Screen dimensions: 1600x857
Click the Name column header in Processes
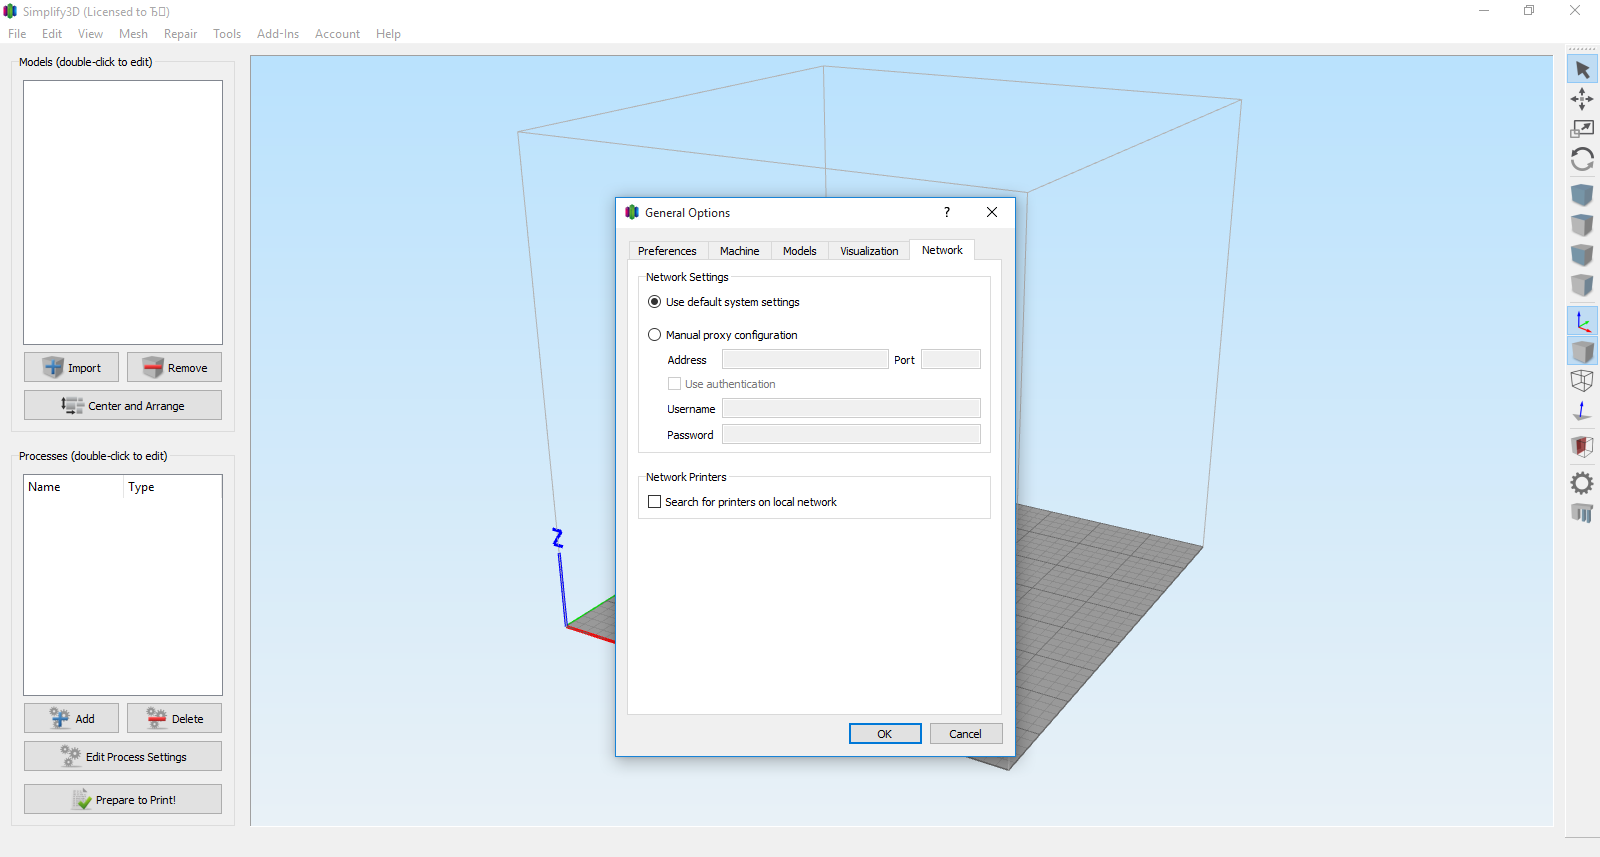click(x=73, y=487)
